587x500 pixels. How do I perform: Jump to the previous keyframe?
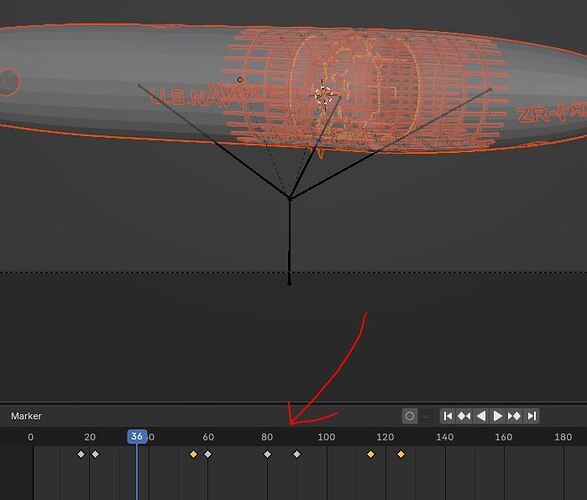point(464,416)
